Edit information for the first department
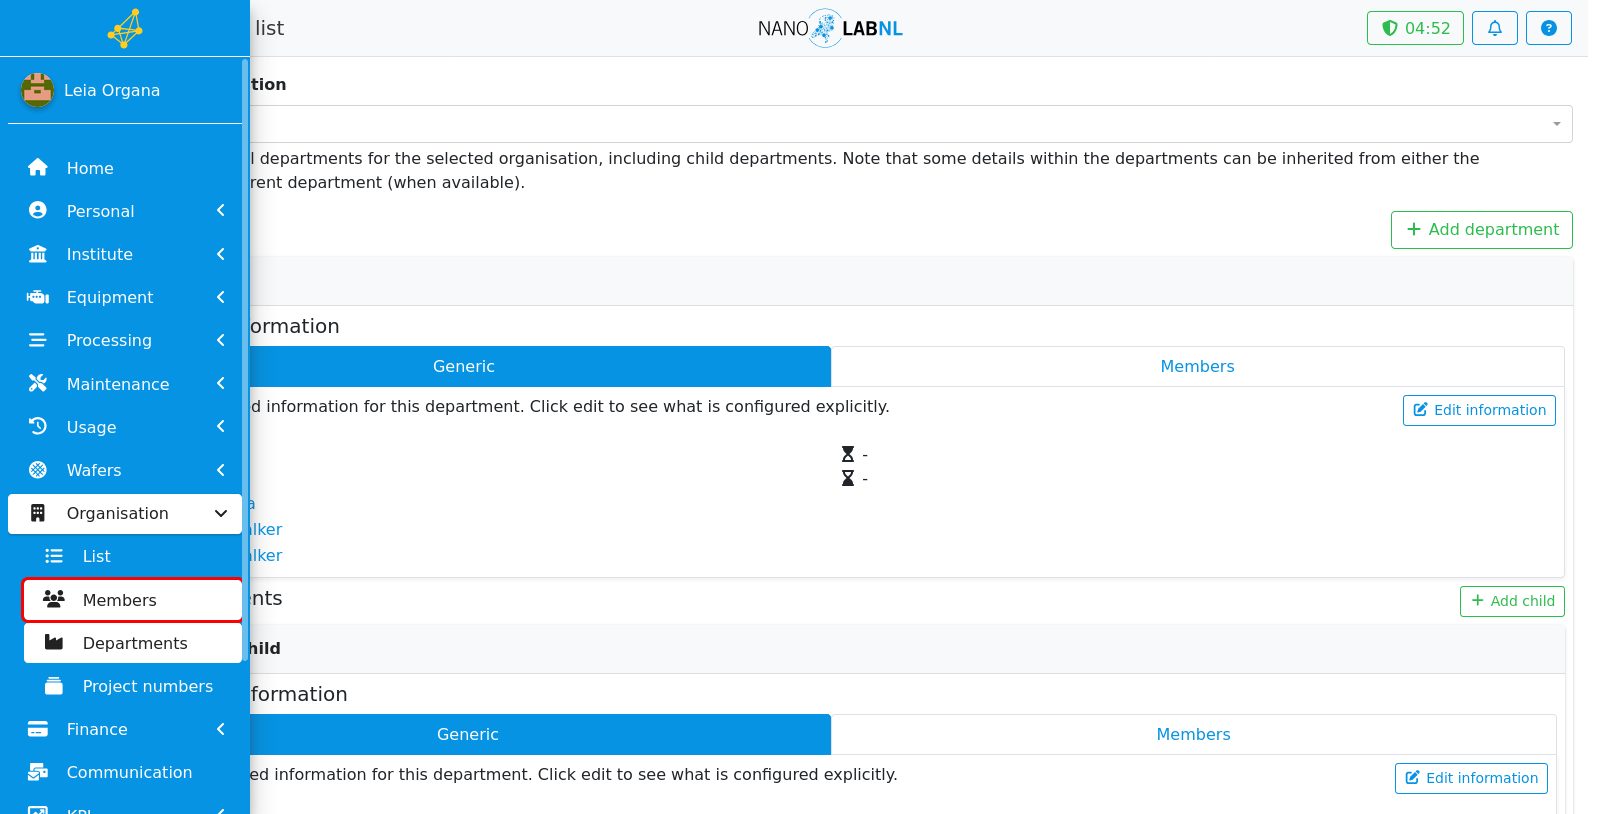 (1479, 410)
